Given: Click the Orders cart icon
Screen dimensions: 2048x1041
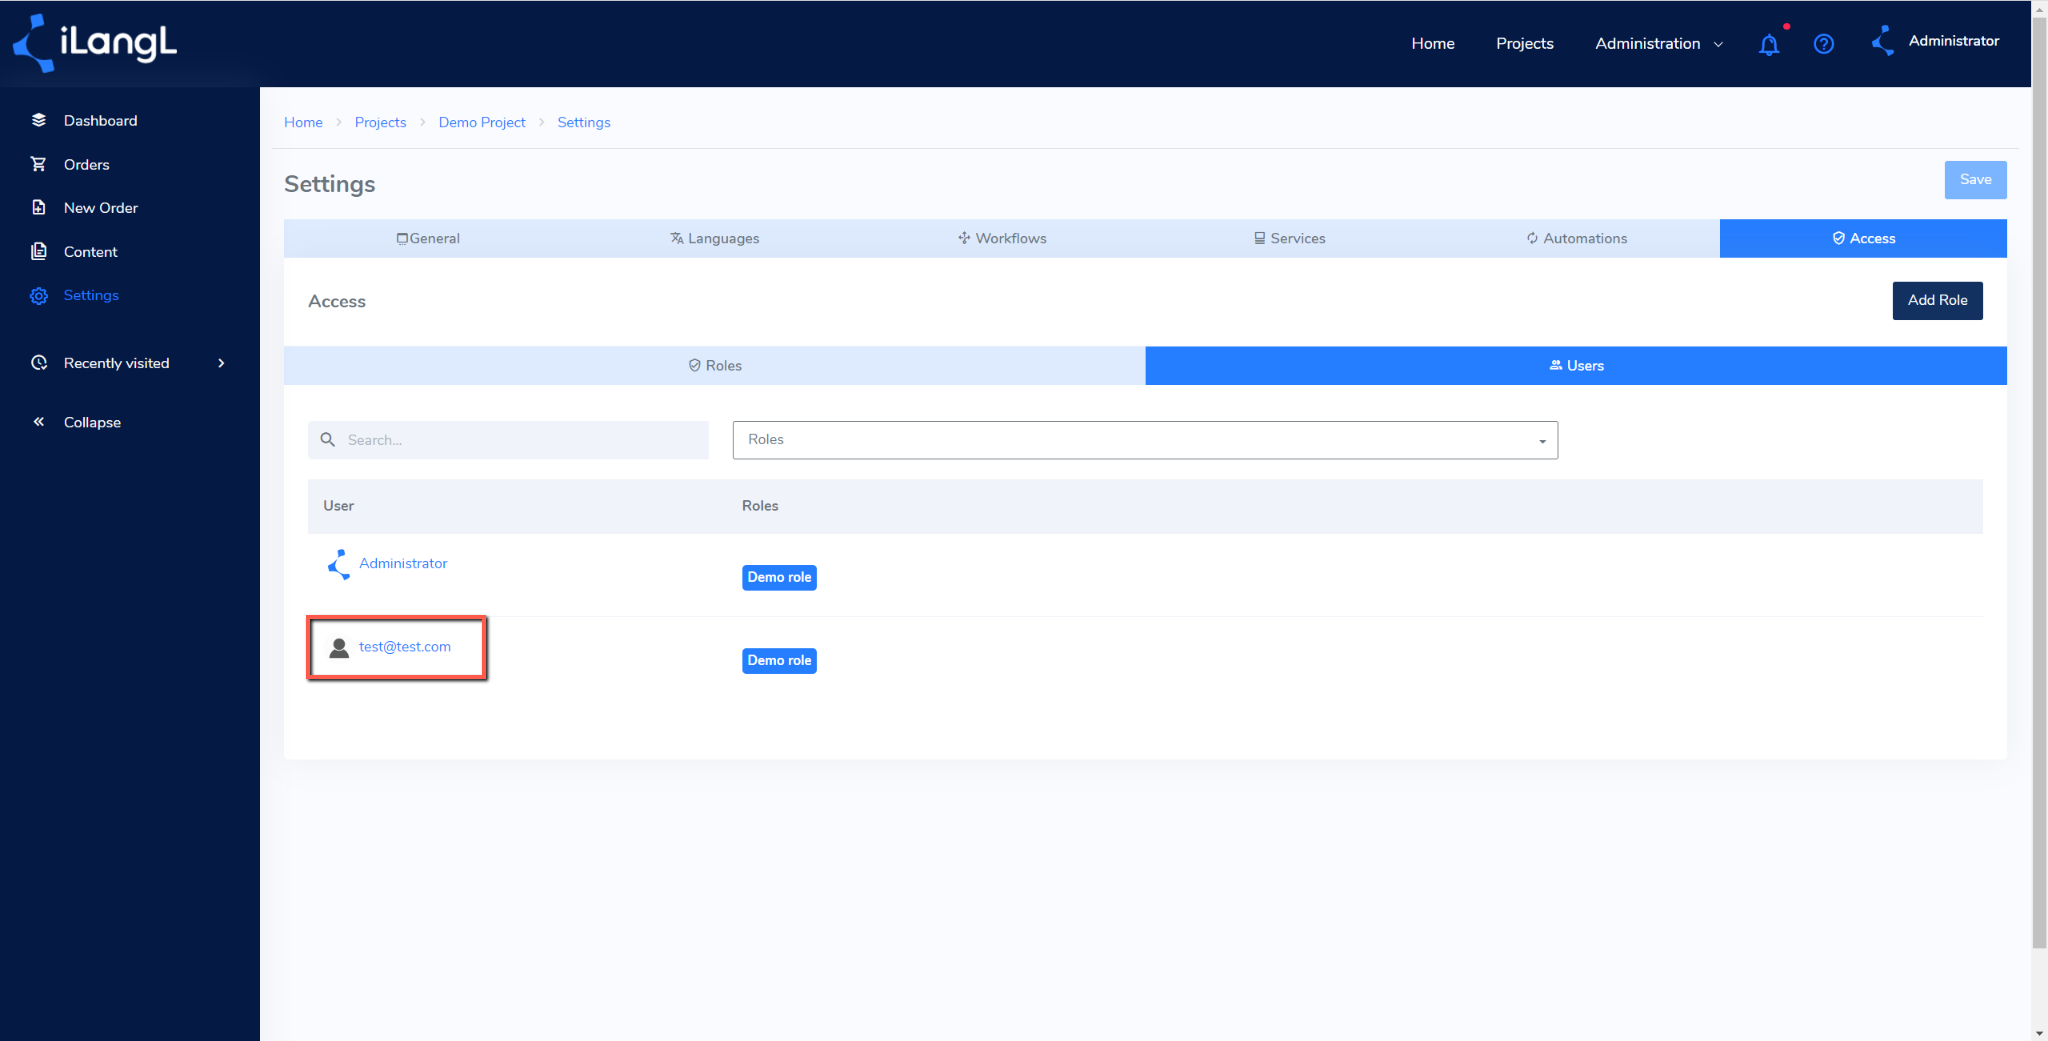Looking at the screenshot, I should click(39, 164).
